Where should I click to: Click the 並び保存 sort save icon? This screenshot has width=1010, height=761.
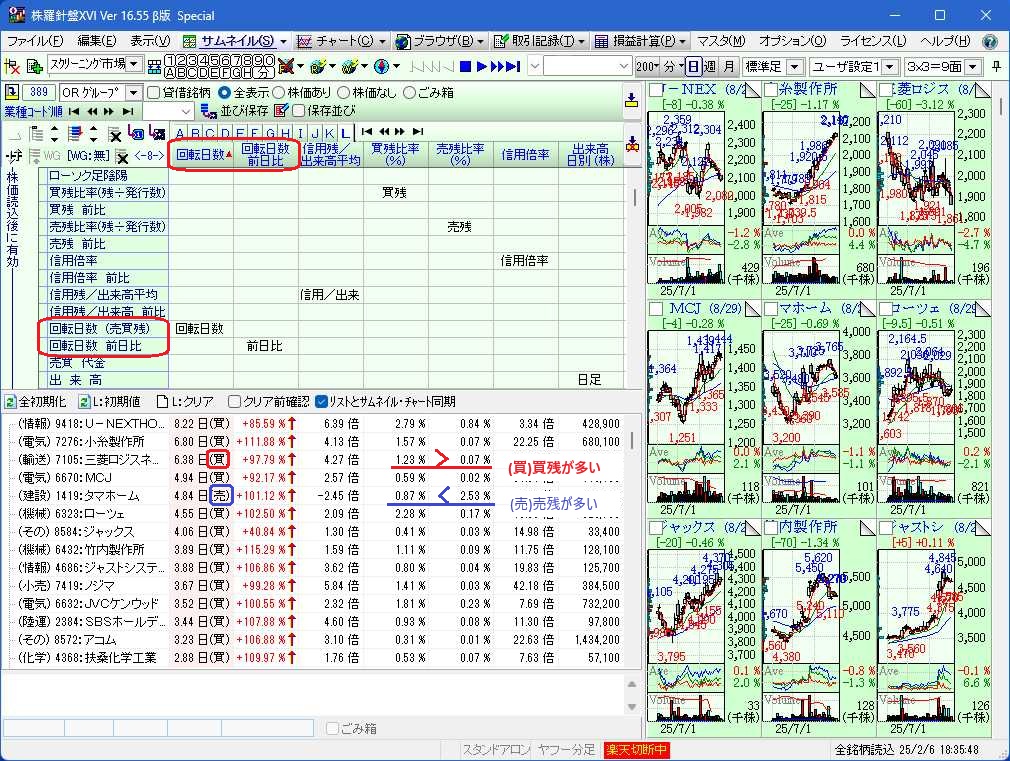(x=207, y=111)
